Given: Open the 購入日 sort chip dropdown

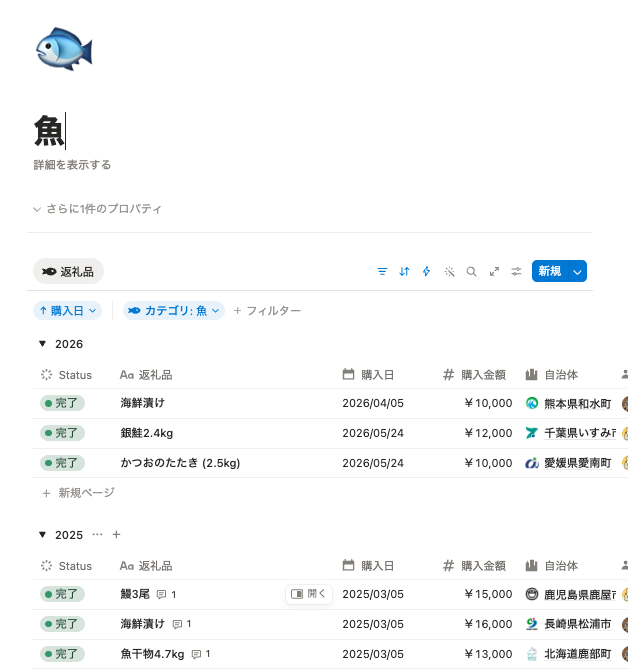Looking at the screenshot, I should pyautogui.click(x=68, y=310).
